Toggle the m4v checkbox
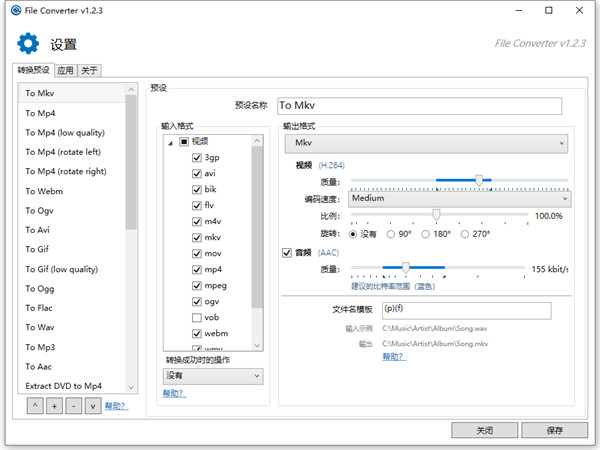 (197, 222)
